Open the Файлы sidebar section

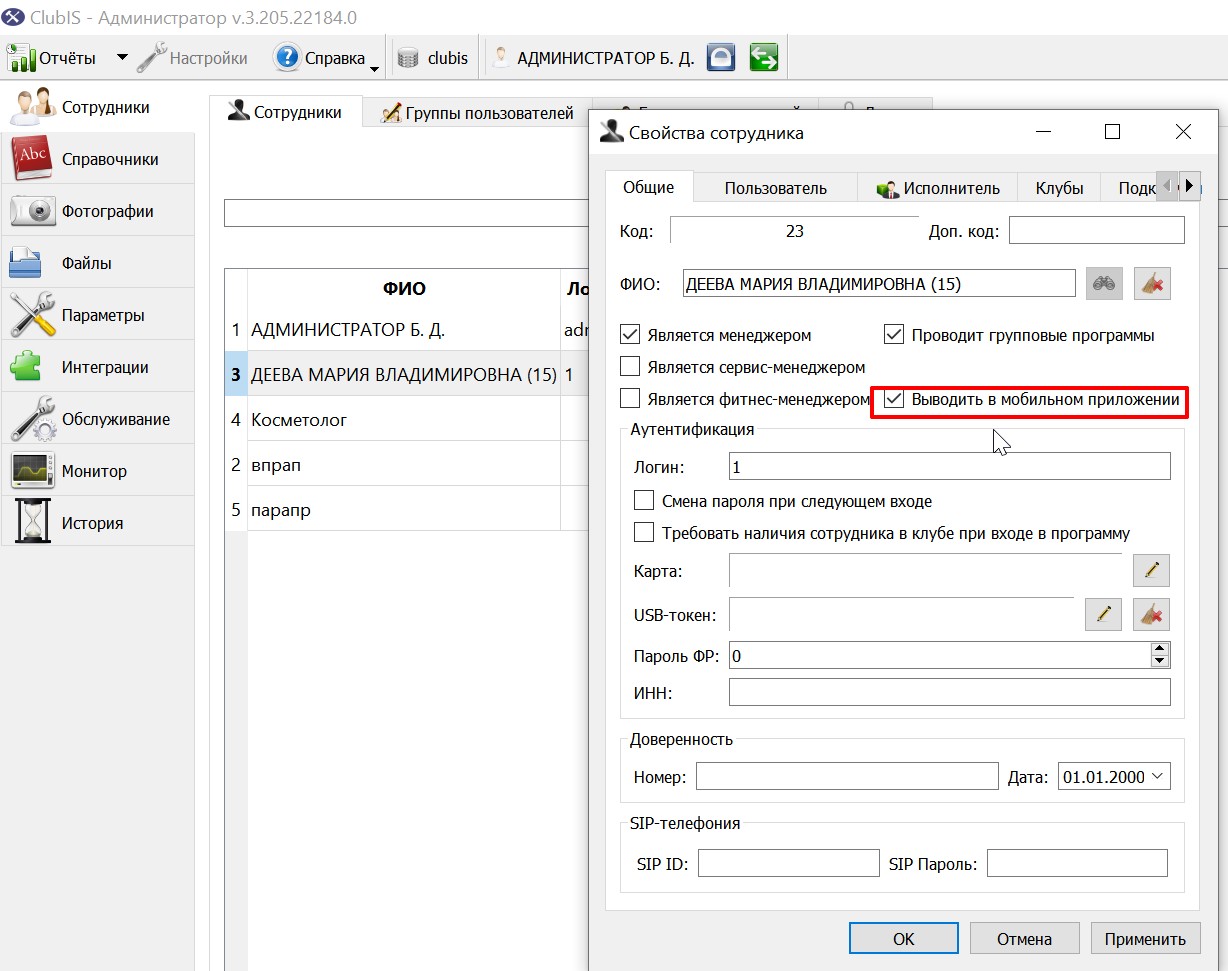(97, 263)
